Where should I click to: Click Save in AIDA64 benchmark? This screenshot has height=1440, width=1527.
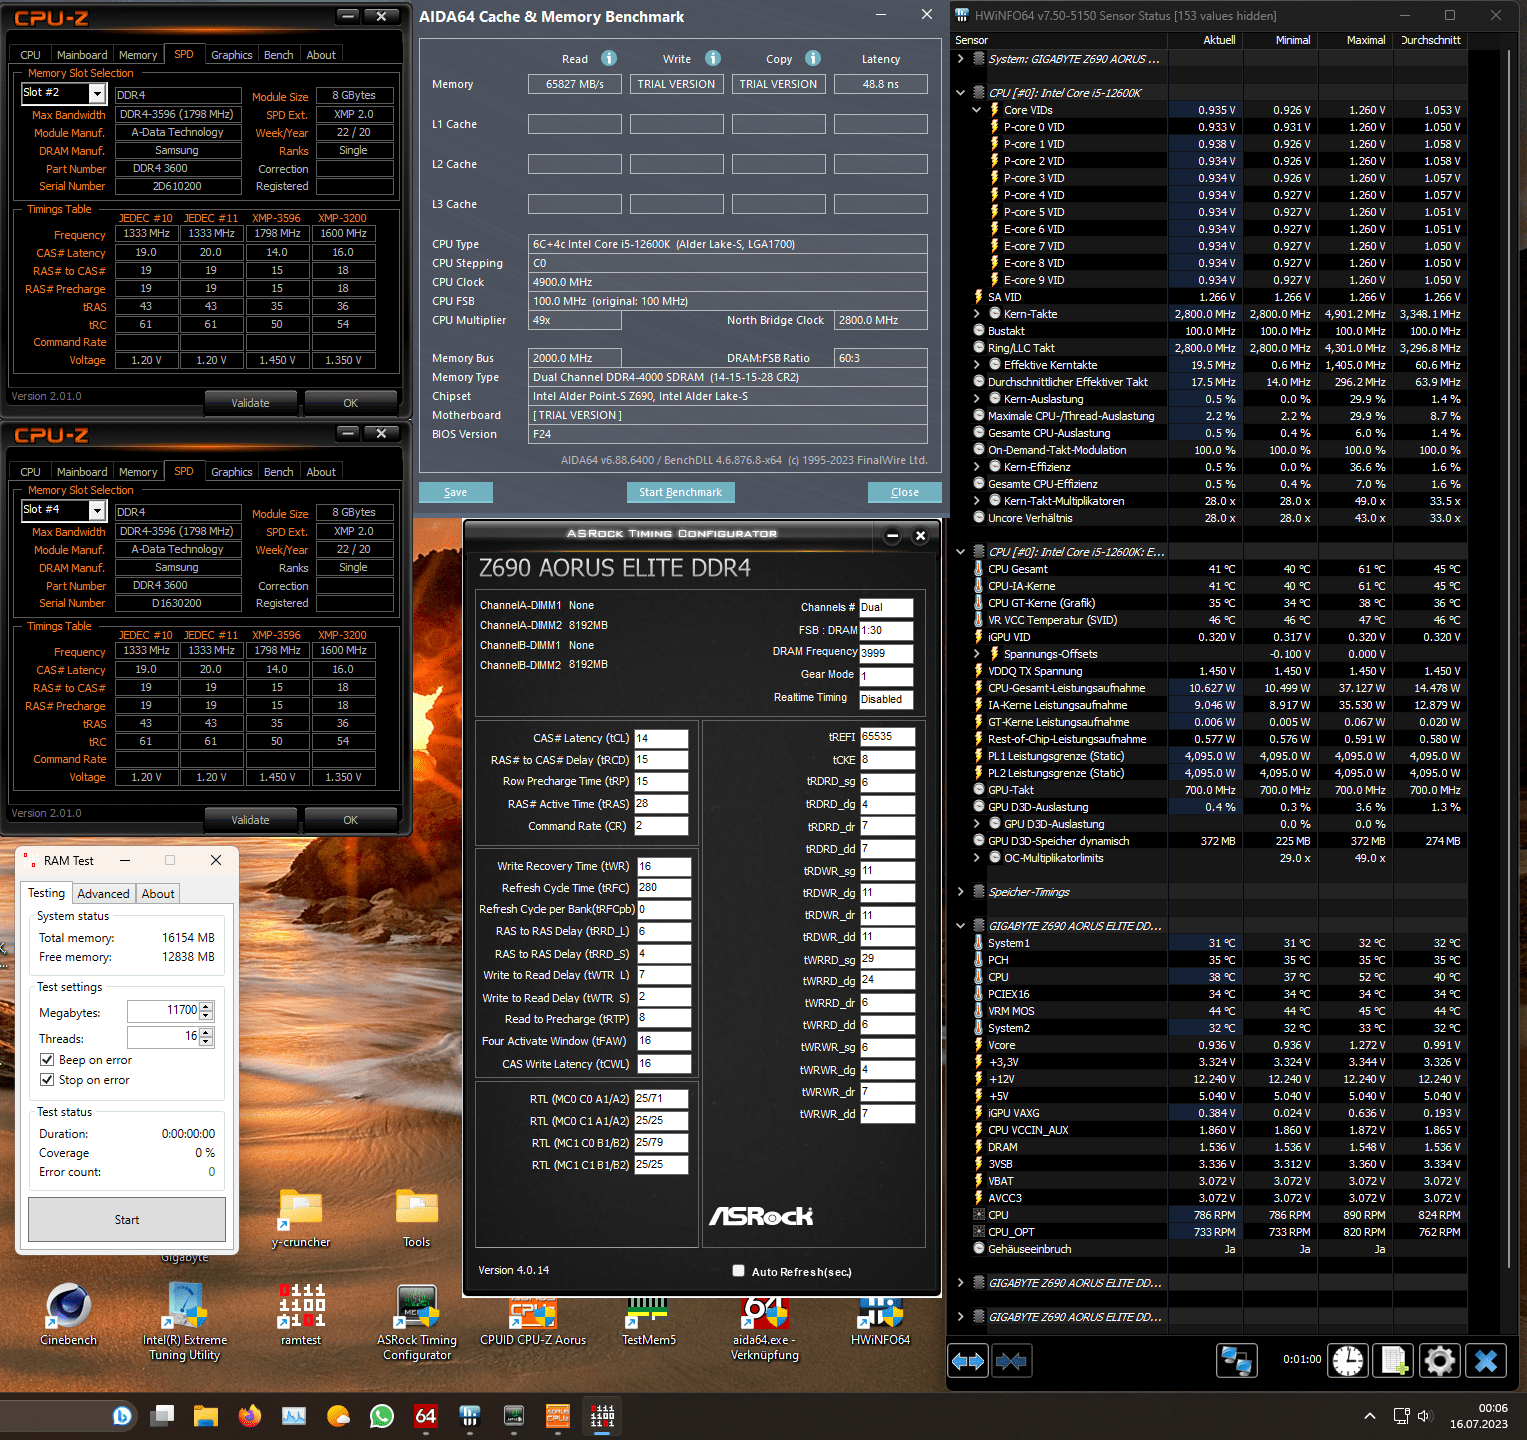pyautogui.click(x=456, y=492)
